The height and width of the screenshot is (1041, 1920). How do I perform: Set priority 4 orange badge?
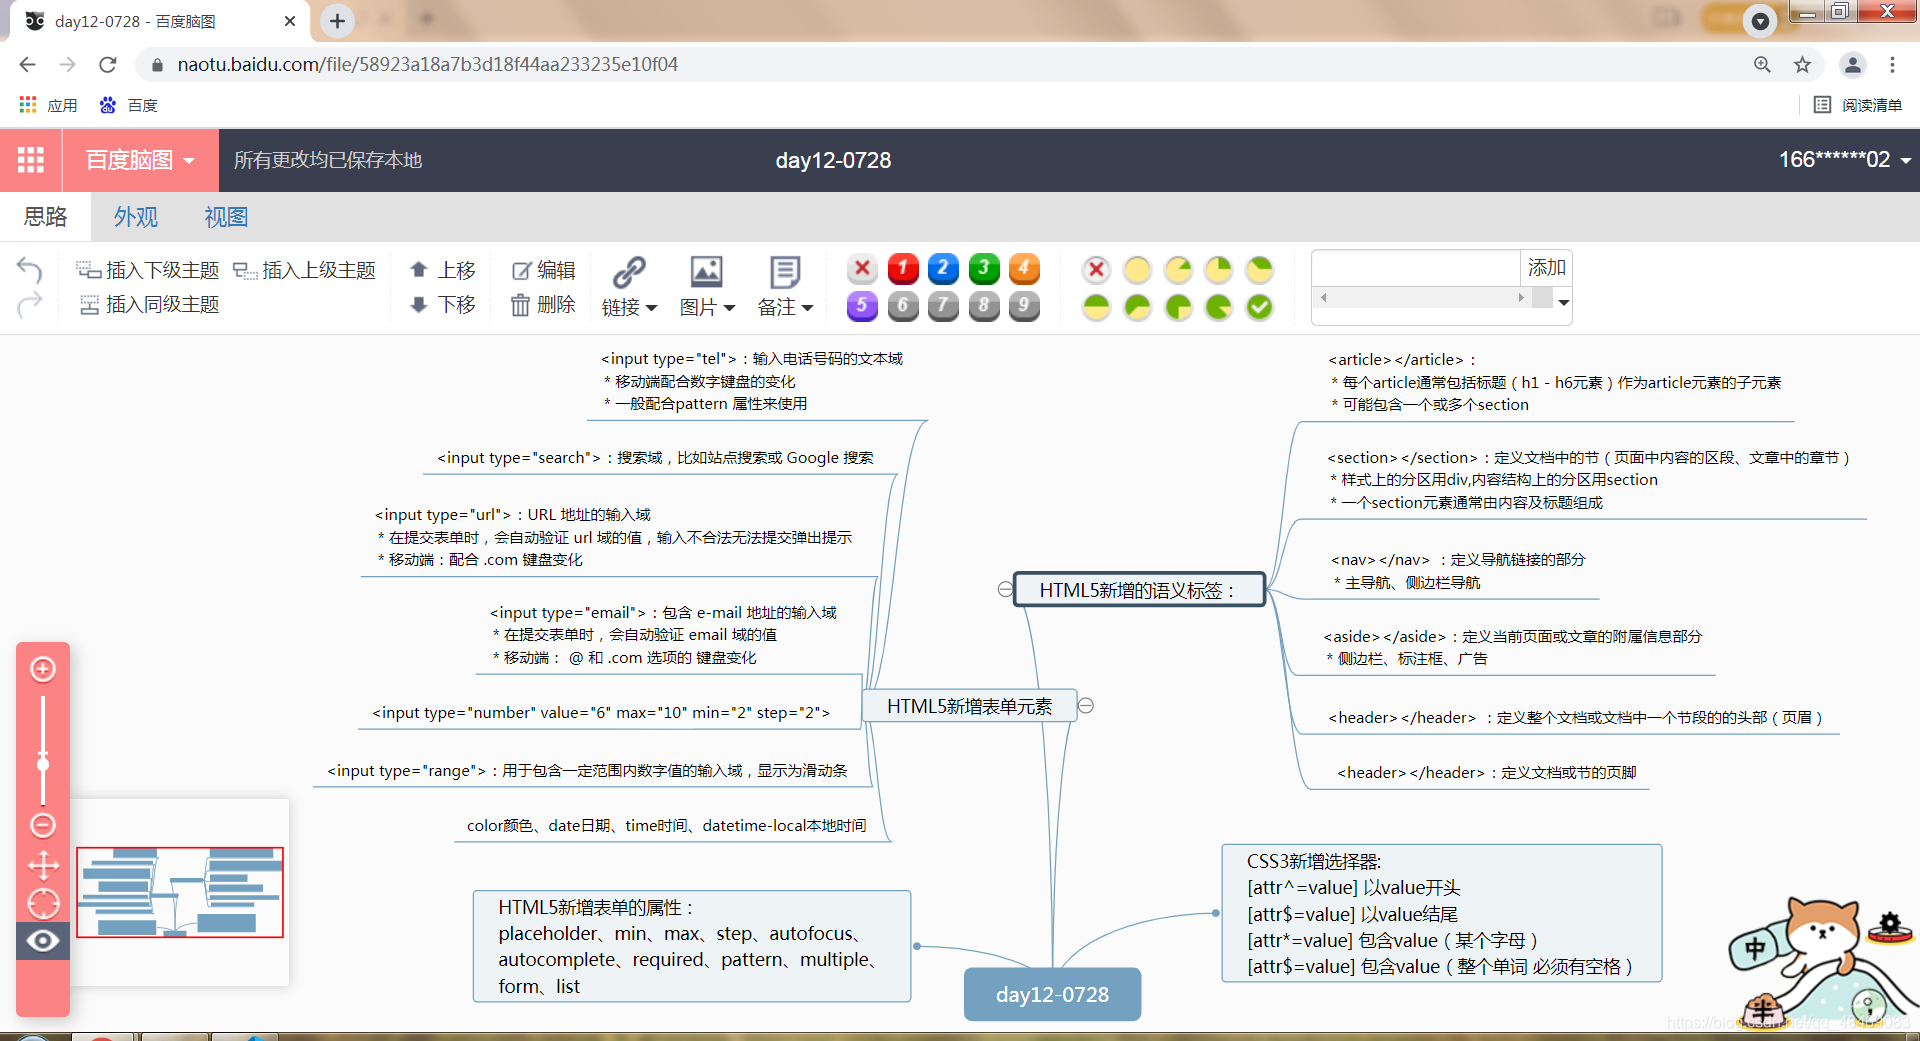(1024, 268)
